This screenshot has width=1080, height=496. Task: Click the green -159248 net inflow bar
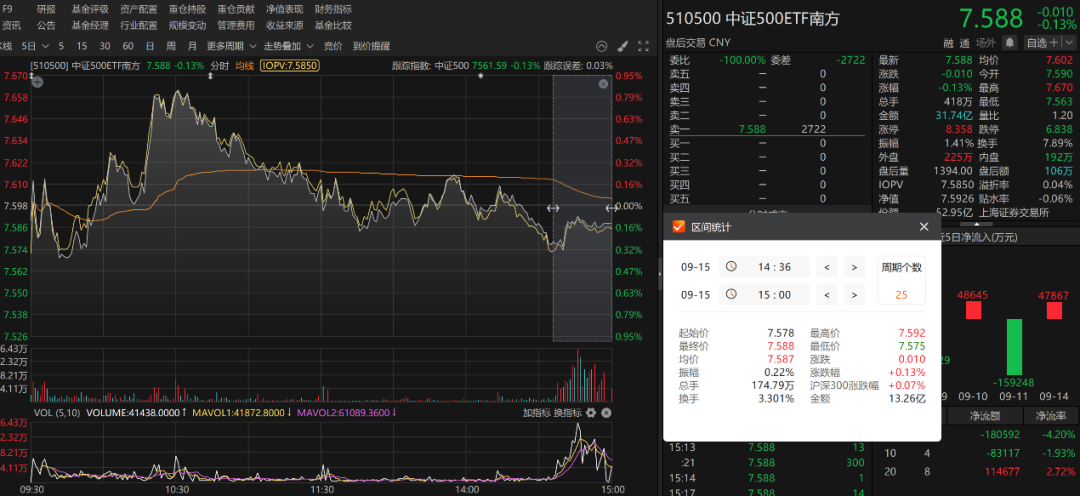(1014, 347)
